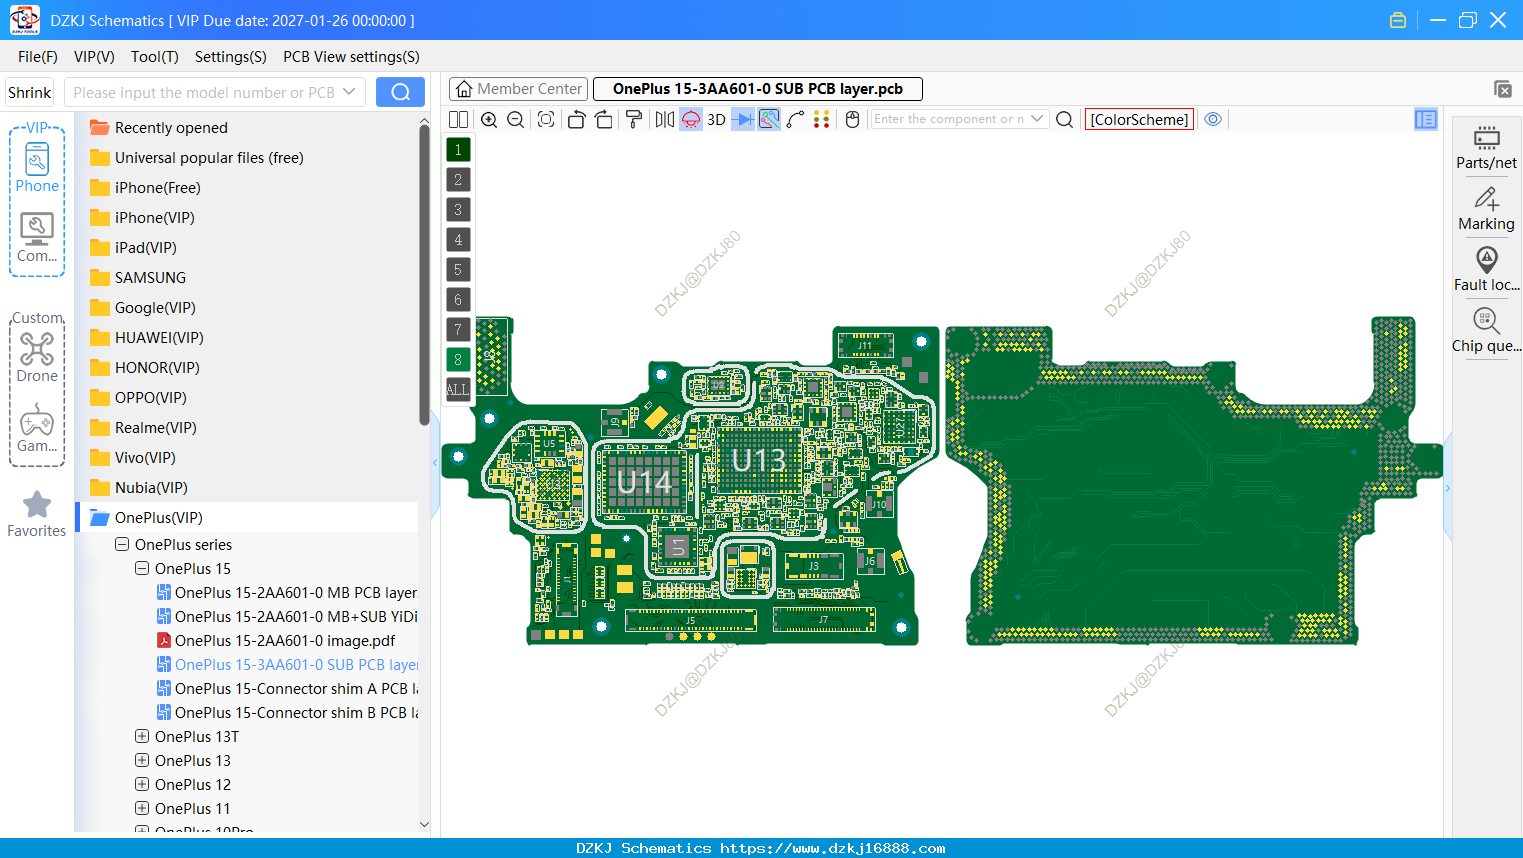This screenshot has width=1523, height=858.
Task: Select the Phone category
Action: (37, 168)
